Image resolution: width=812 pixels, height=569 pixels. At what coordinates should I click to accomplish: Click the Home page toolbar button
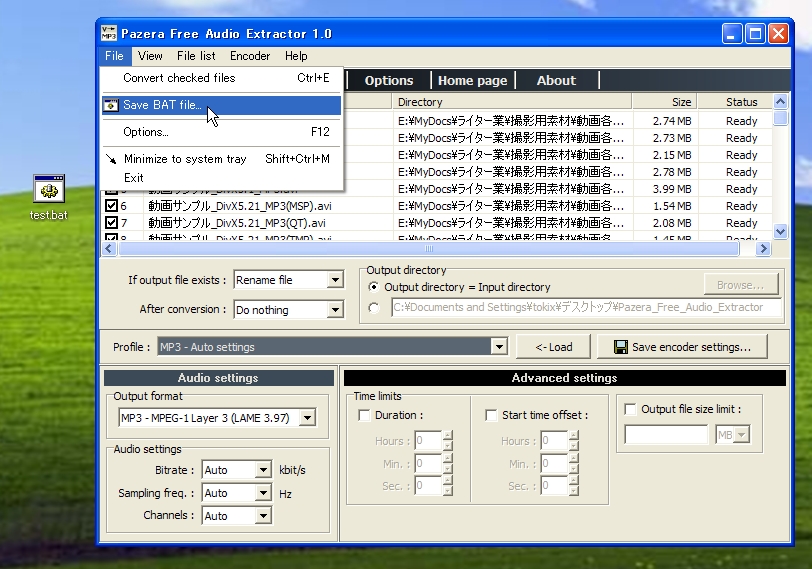473,81
